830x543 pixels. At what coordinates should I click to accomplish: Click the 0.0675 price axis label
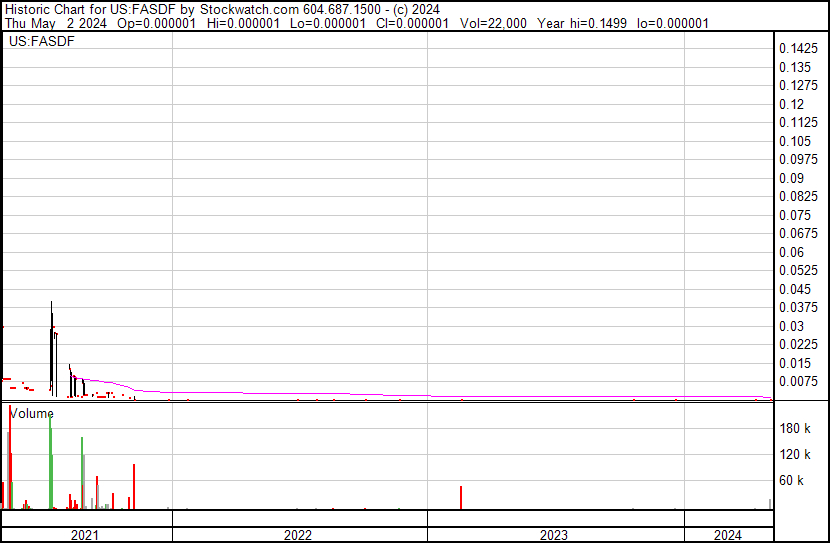(x=798, y=234)
